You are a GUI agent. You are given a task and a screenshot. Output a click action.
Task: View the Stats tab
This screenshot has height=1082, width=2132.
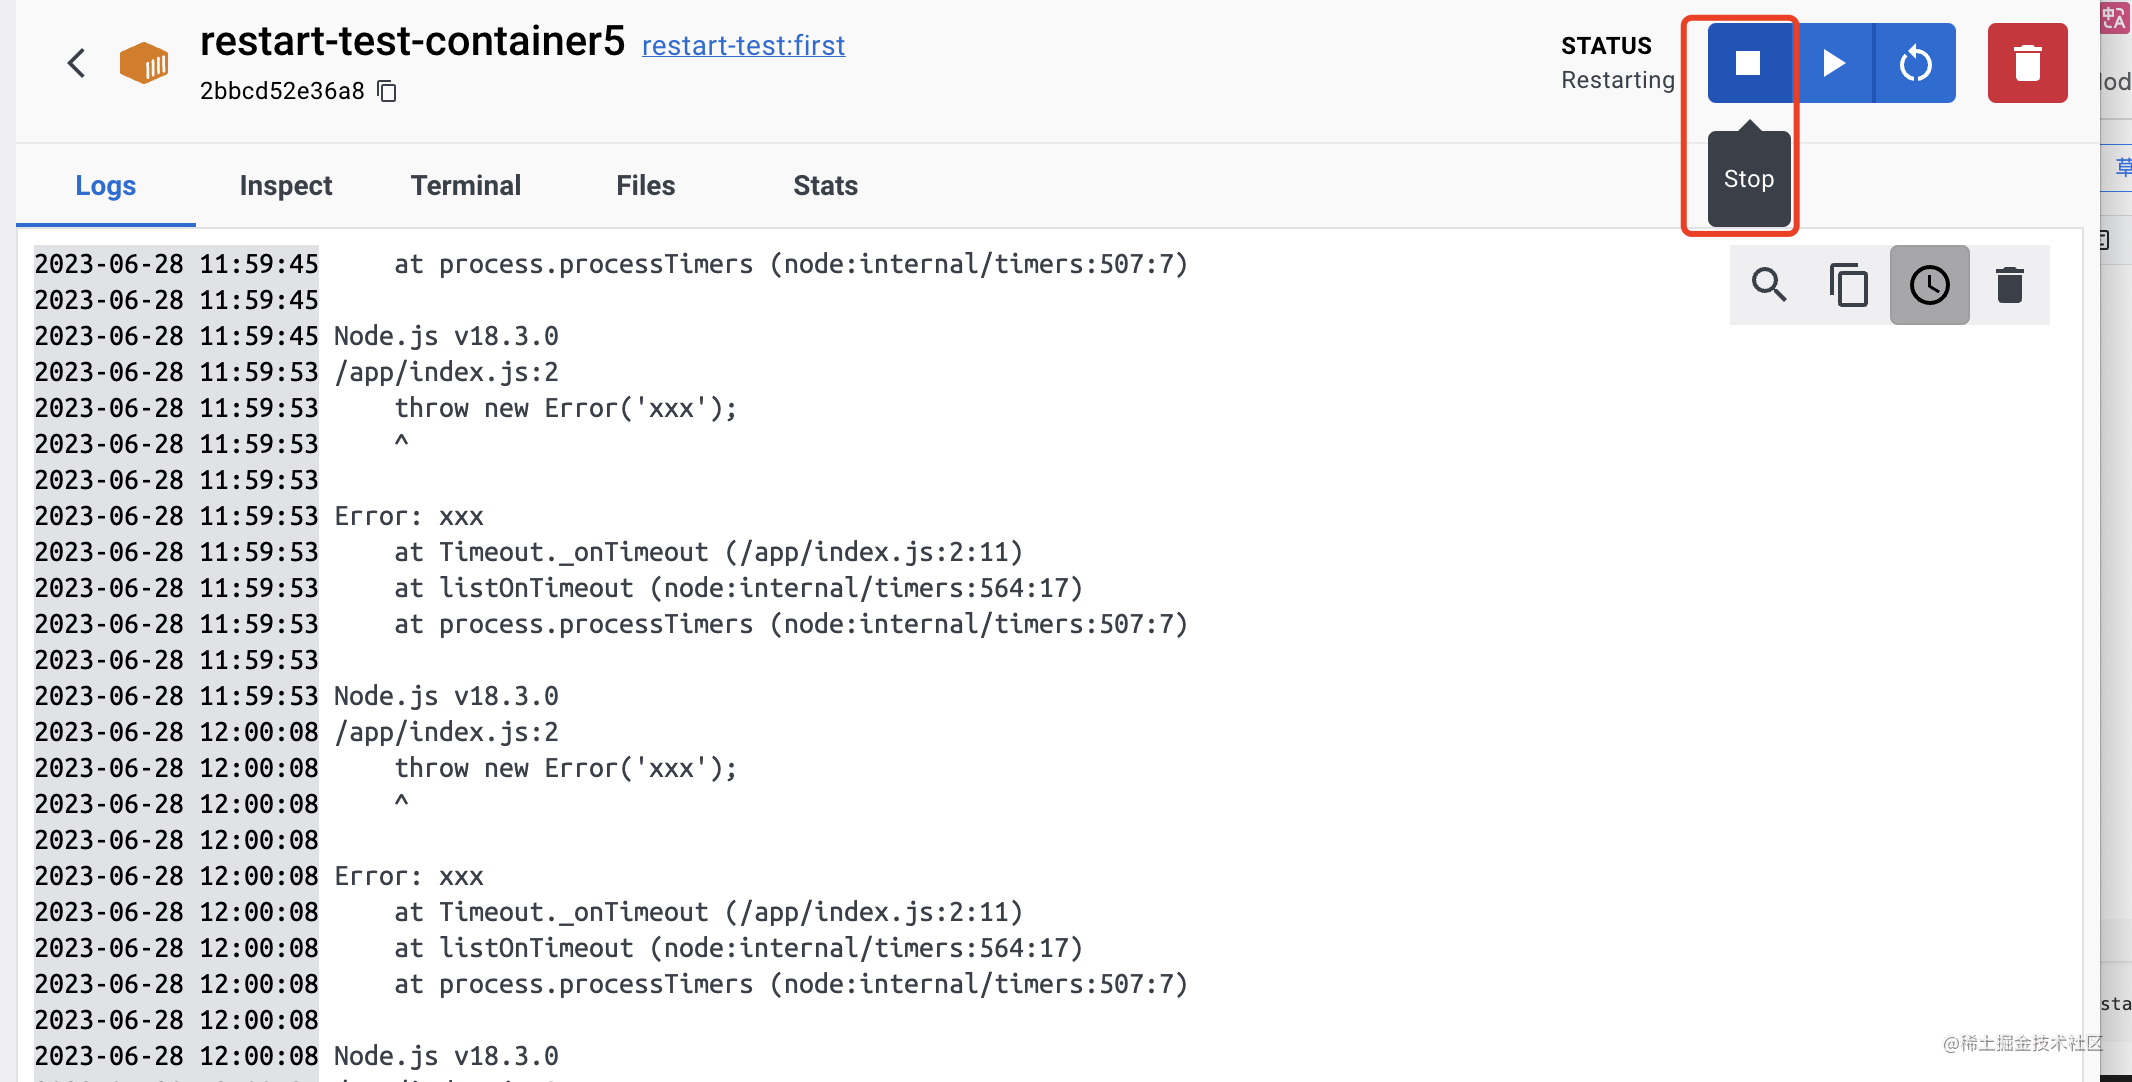825,186
